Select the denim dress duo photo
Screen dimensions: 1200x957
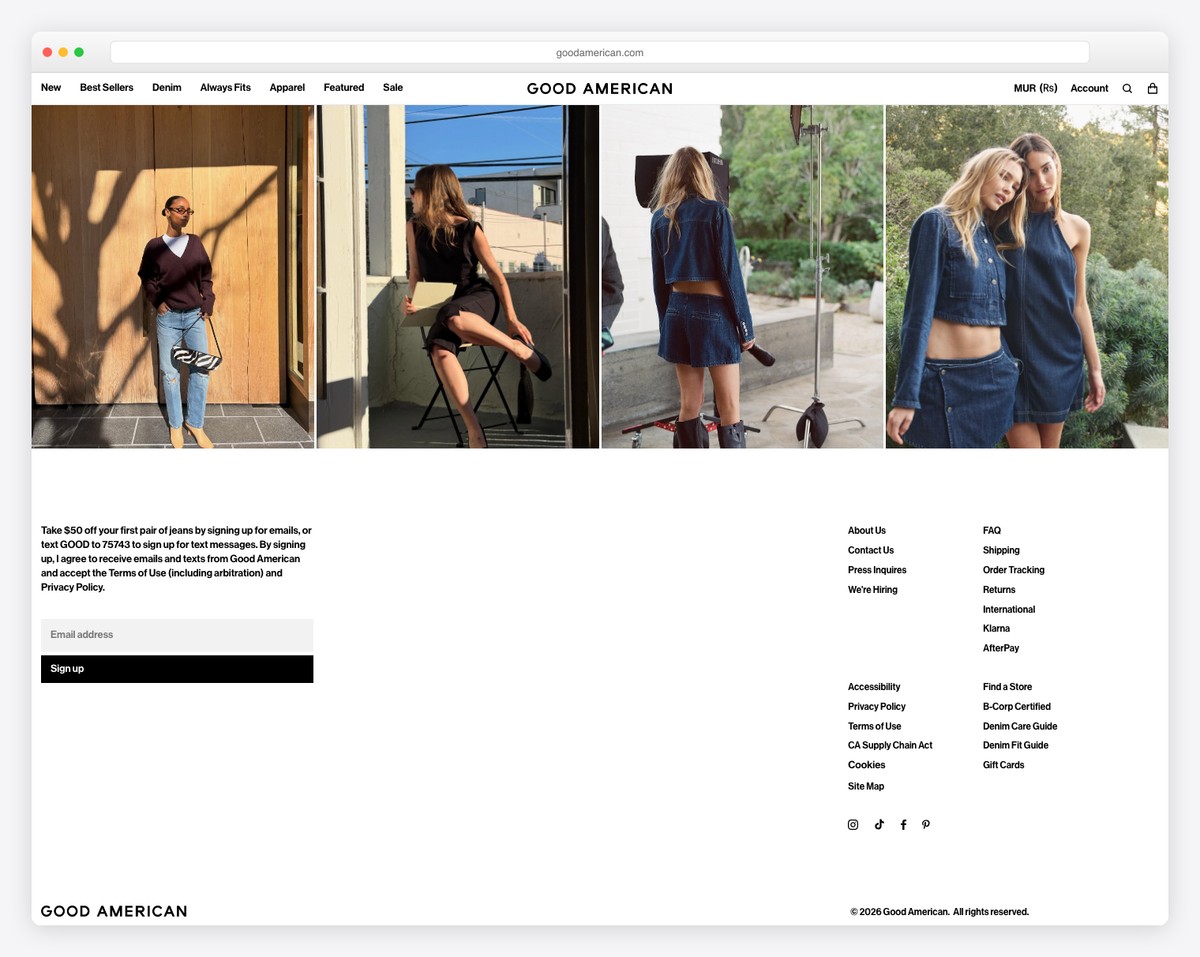(x=1027, y=275)
